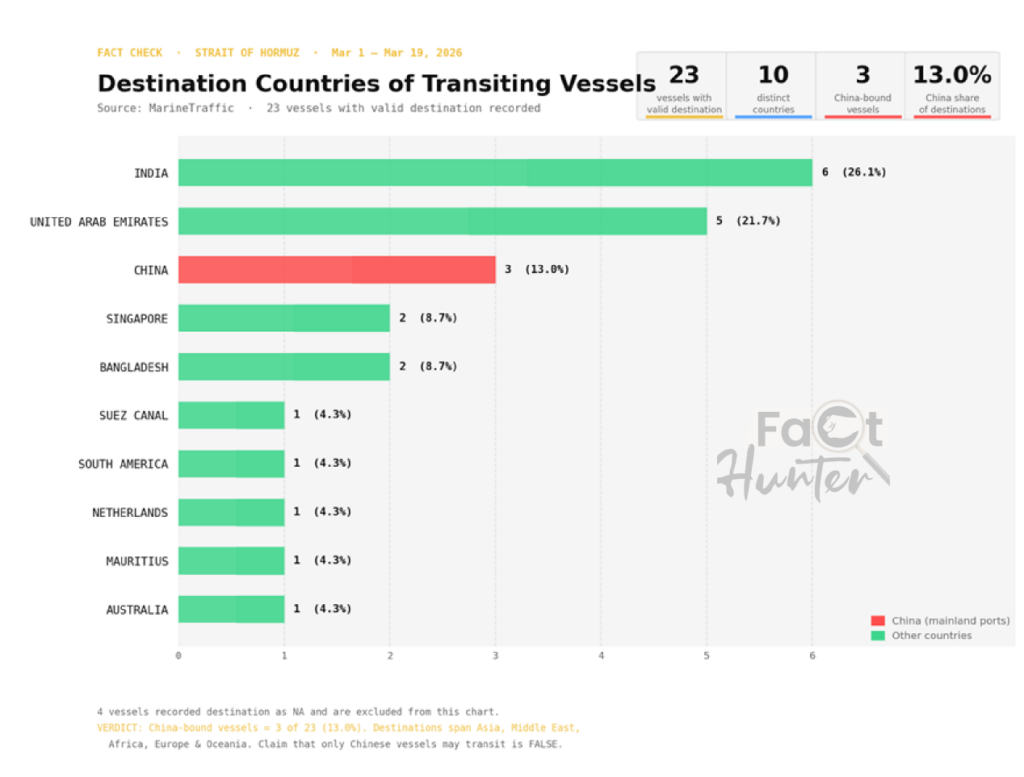Click the Fact Hunter magnifier logo
The width and height of the screenshot is (1024, 777).
(803, 457)
